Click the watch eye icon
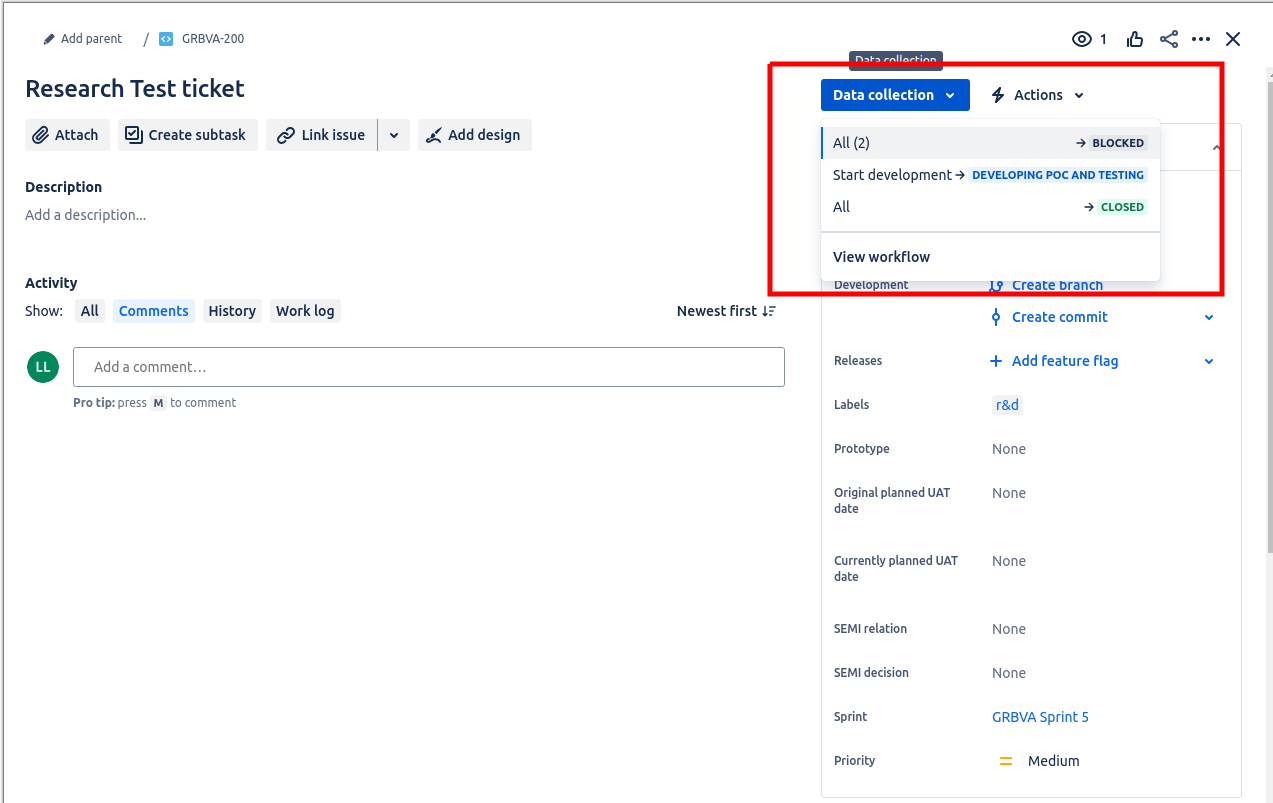The image size is (1273, 803). point(1081,39)
